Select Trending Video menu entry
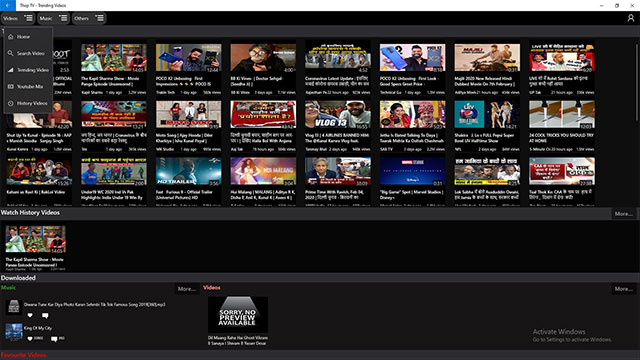The width and height of the screenshot is (640, 360). click(x=28, y=70)
